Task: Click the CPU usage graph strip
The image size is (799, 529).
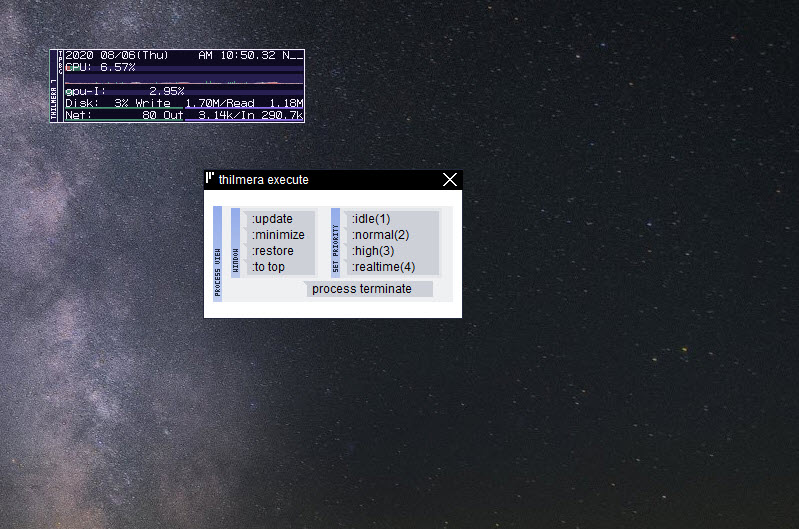Action: pyautogui.click(x=184, y=80)
